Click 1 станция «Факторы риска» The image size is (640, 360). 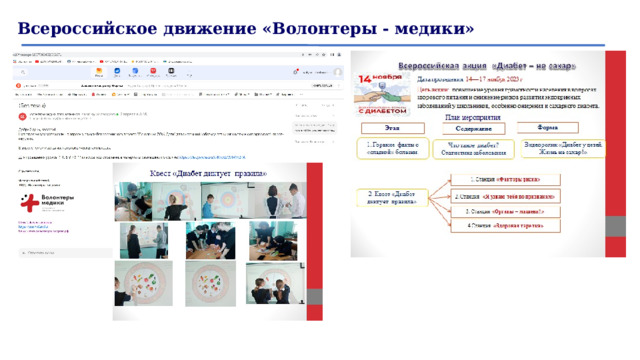tap(505, 180)
